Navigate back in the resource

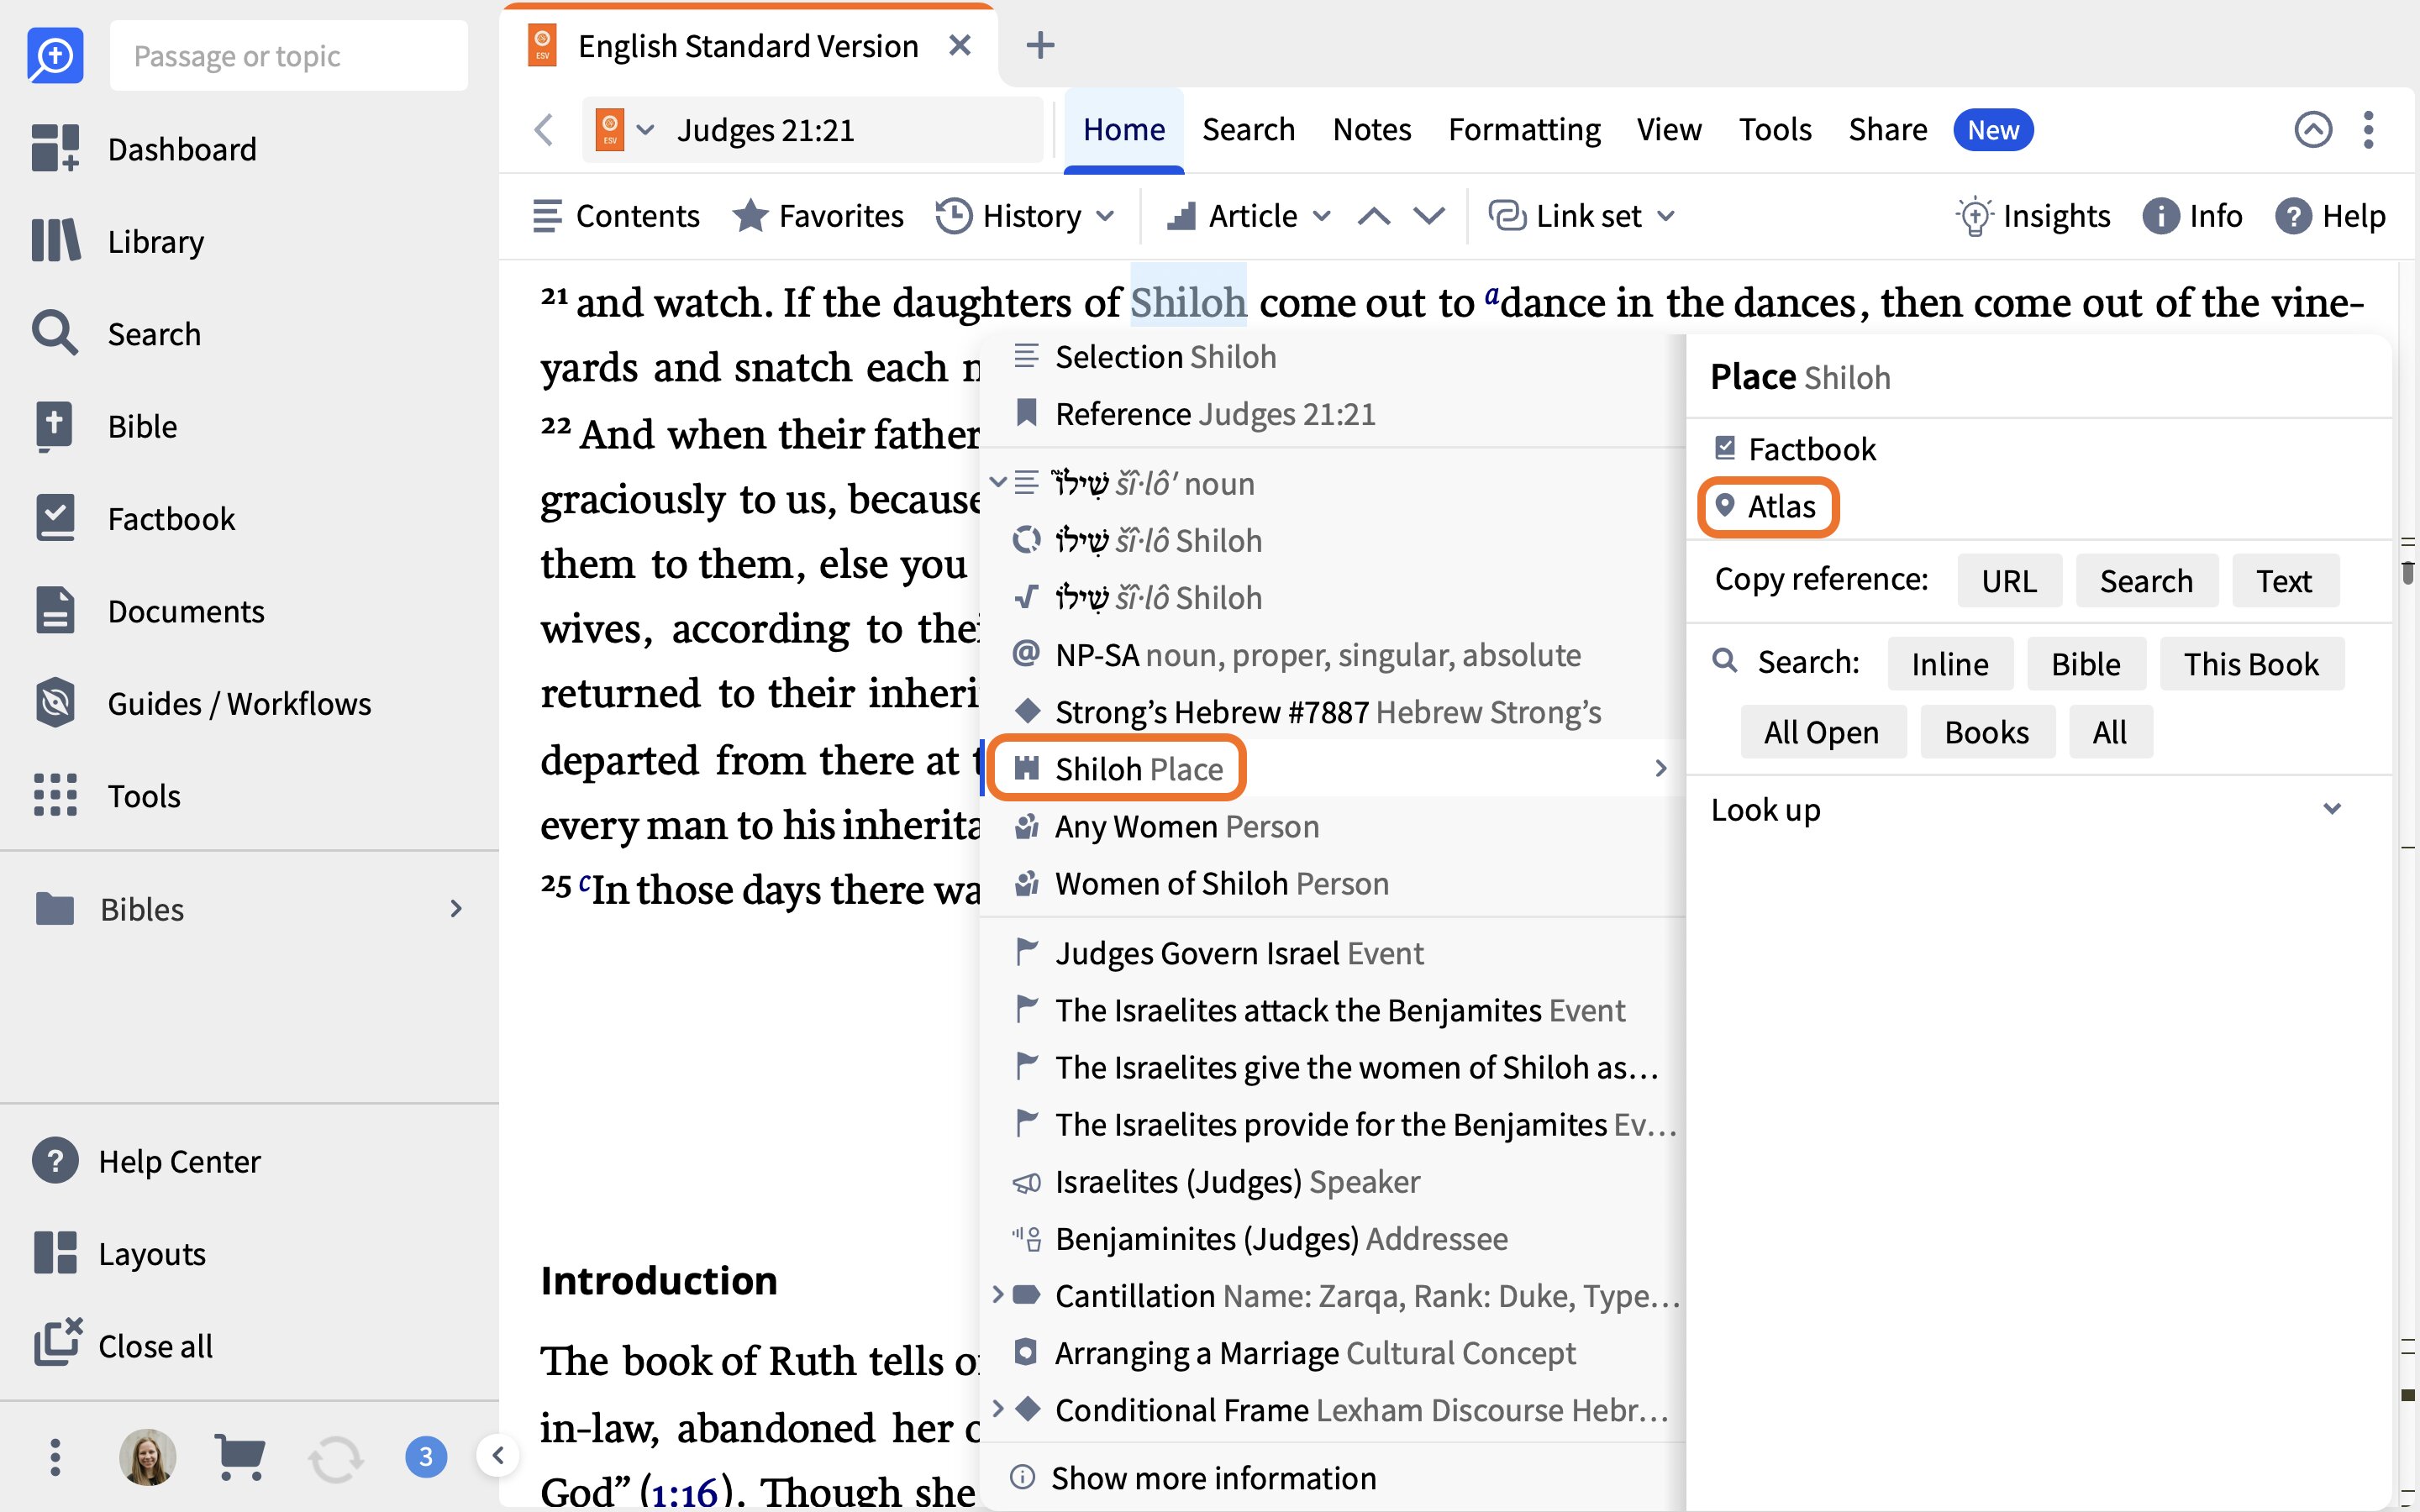544,130
